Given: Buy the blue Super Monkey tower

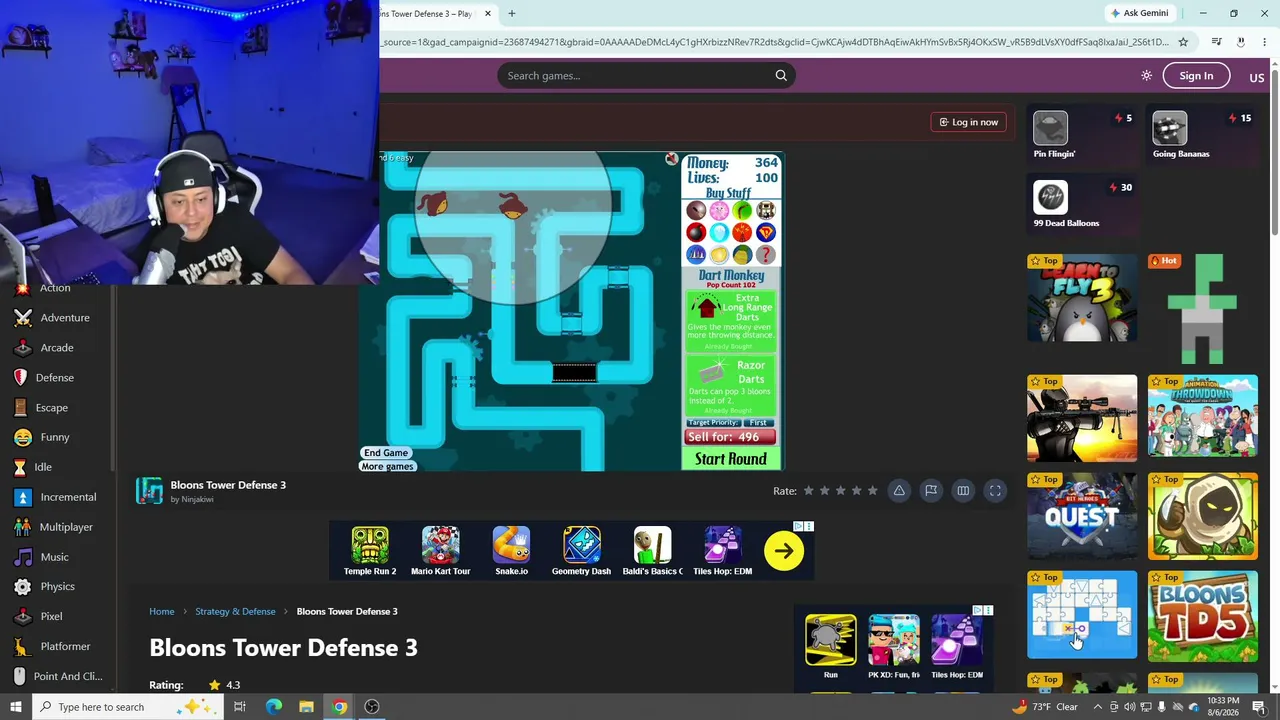Looking at the screenshot, I should tap(765, 232).
